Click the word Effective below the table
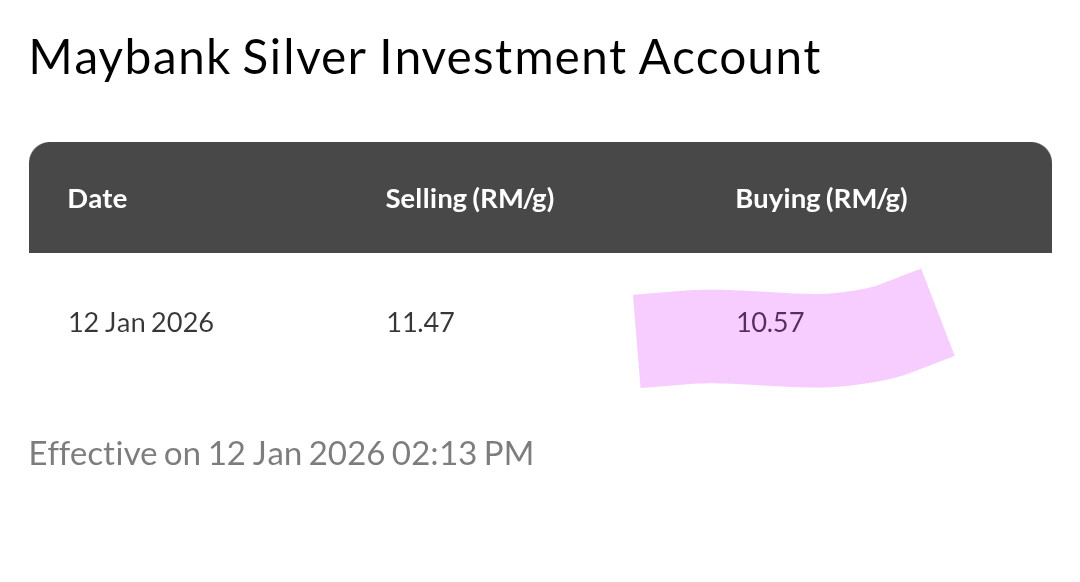 coord(93,453)
